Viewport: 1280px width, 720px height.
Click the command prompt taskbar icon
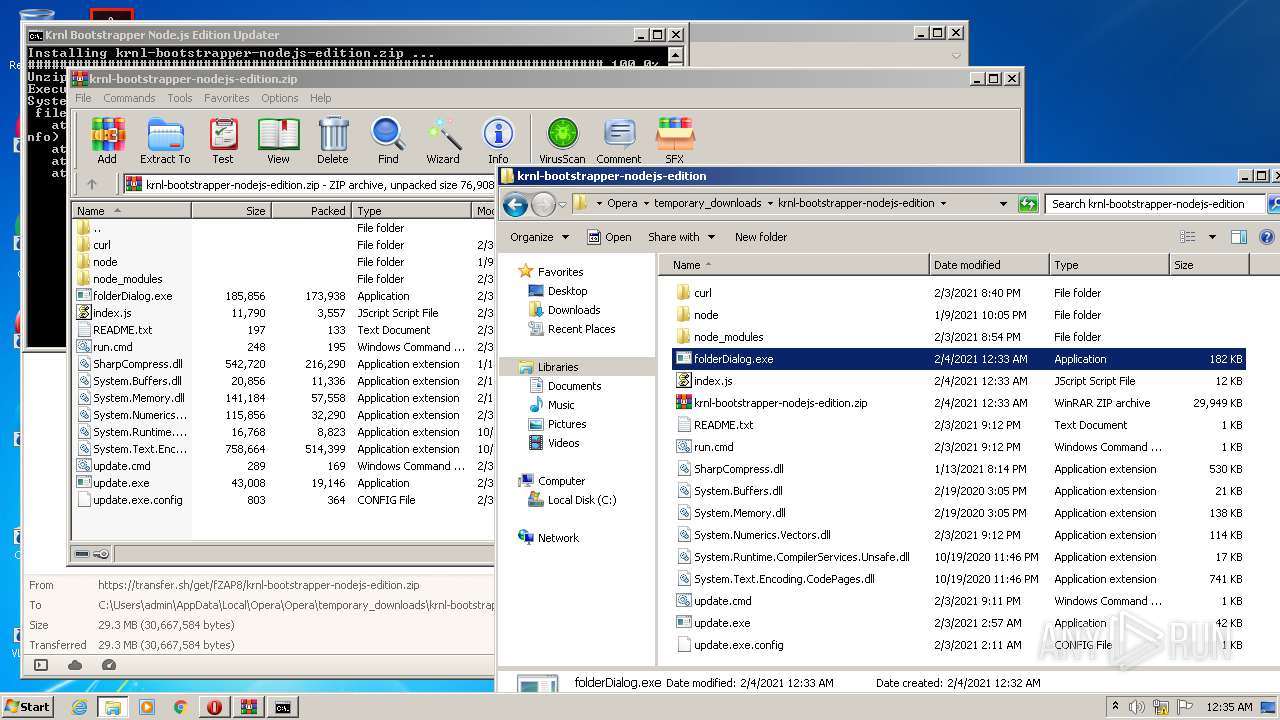pos(283,707)
